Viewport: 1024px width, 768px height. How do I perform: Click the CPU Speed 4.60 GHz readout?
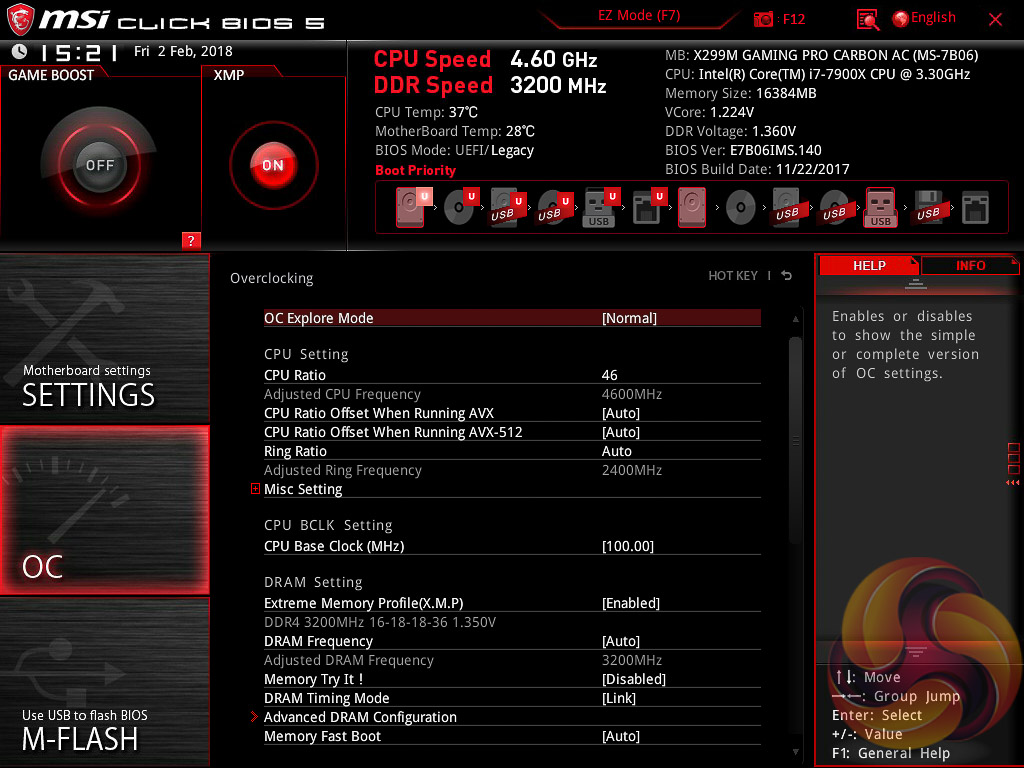pyautogui.click(x=485, y=59)
